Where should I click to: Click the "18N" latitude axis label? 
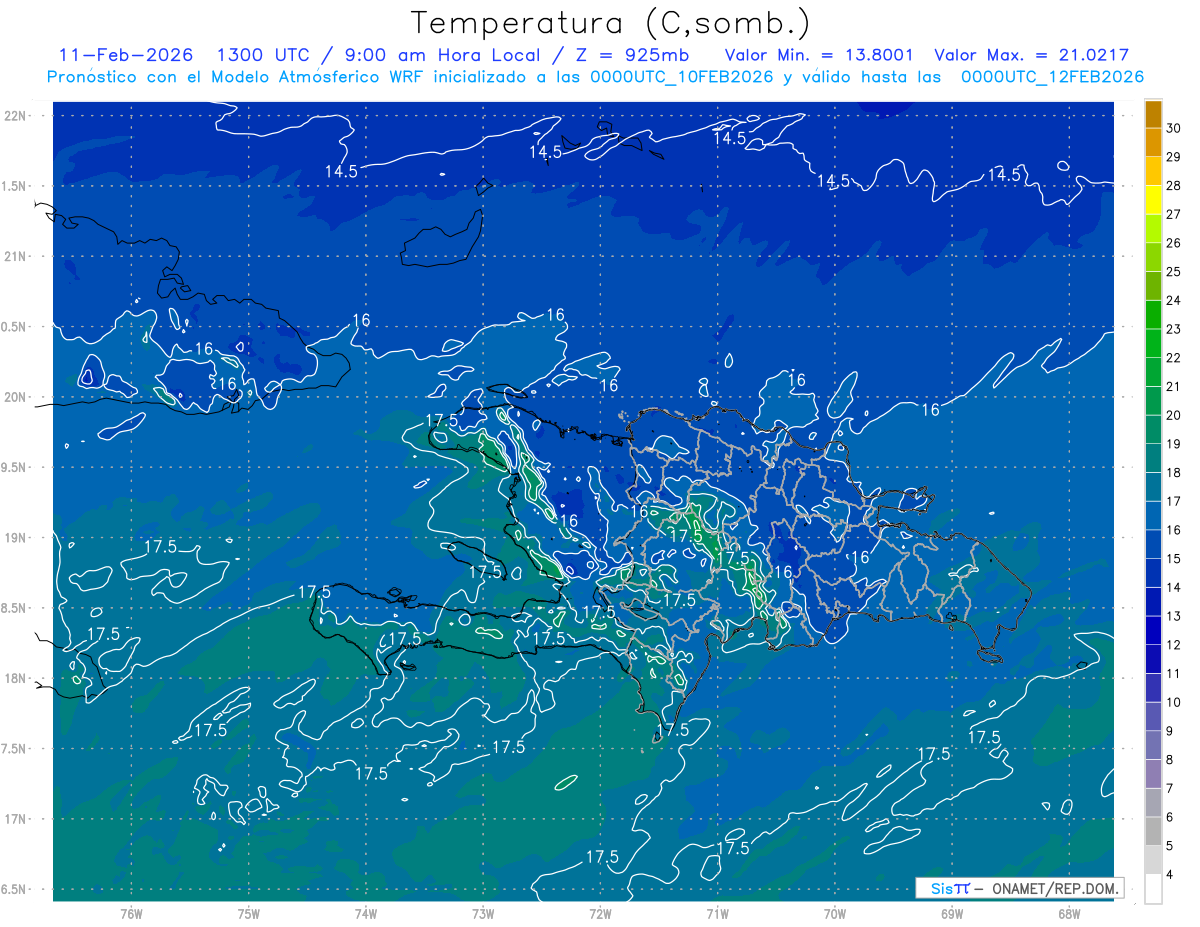tap(14, 678)
